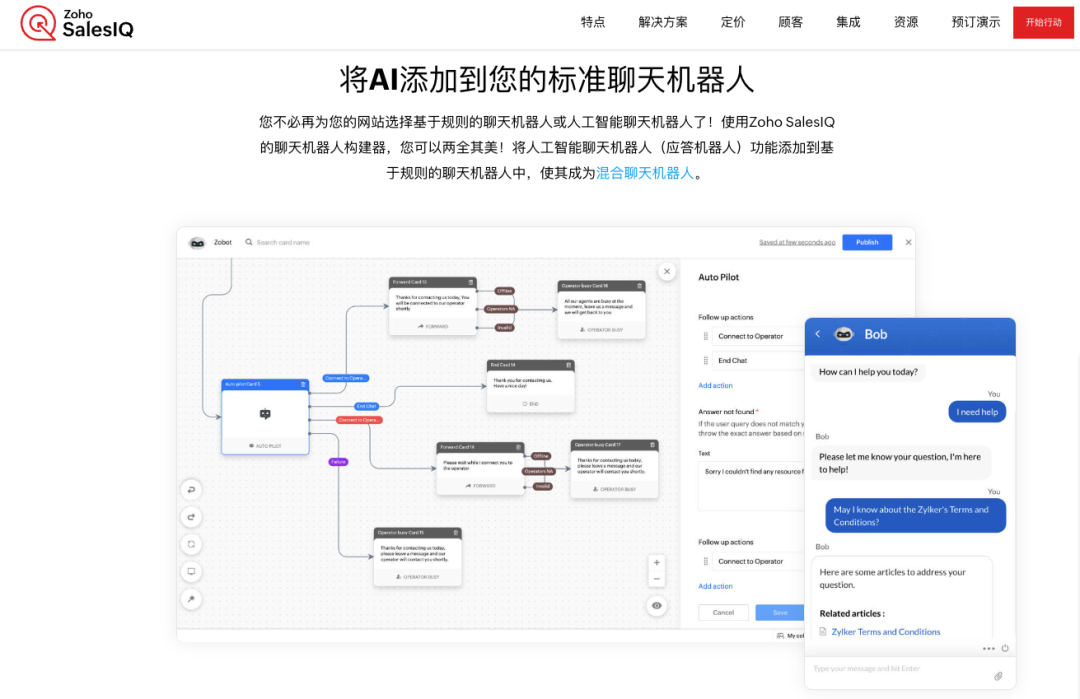
Task: Click the How can I help you today message
Action: (x=868, y=372)
